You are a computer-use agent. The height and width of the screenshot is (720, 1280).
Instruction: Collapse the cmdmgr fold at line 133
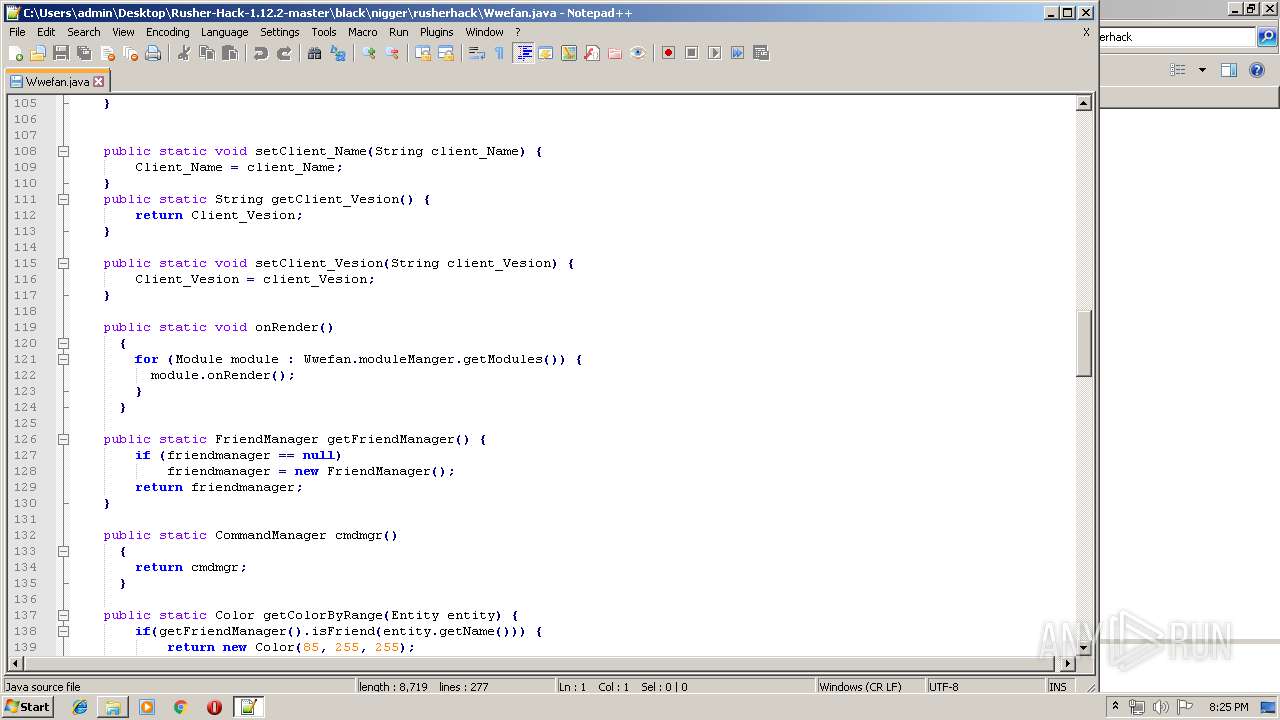[63, 551]
